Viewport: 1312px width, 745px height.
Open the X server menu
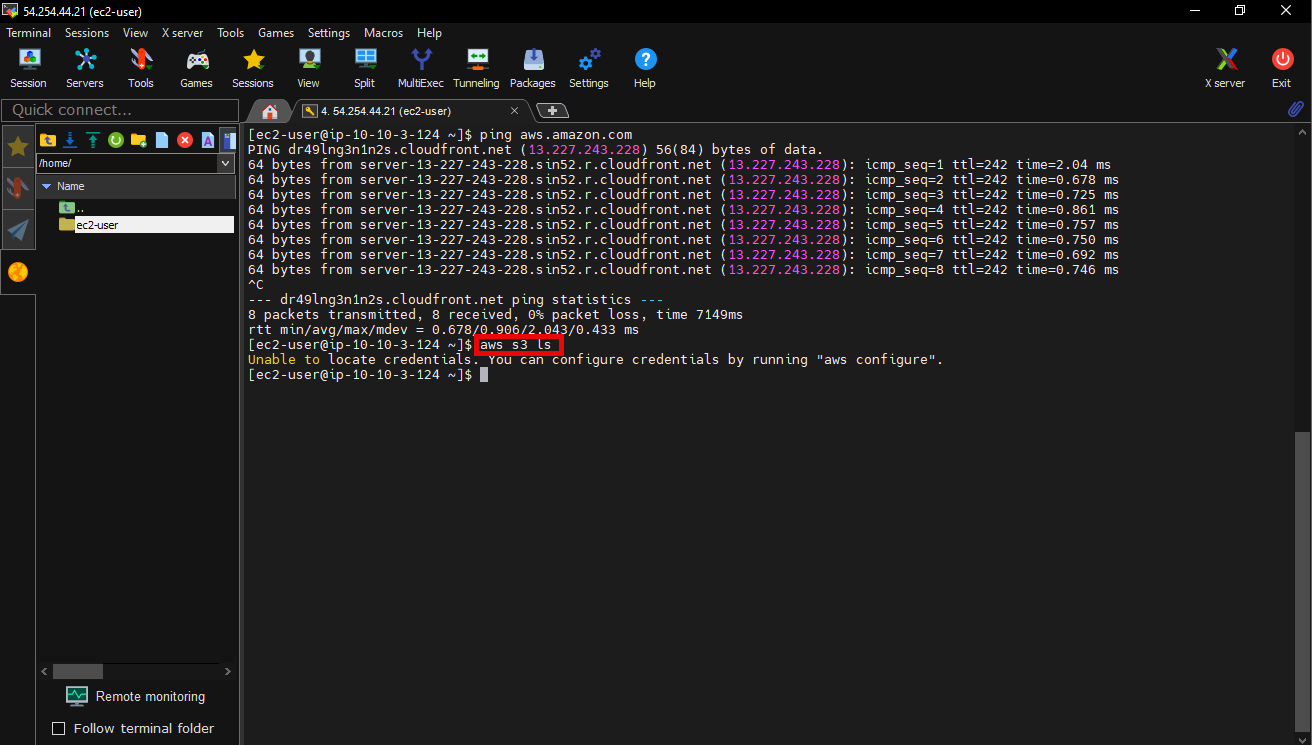182,33
